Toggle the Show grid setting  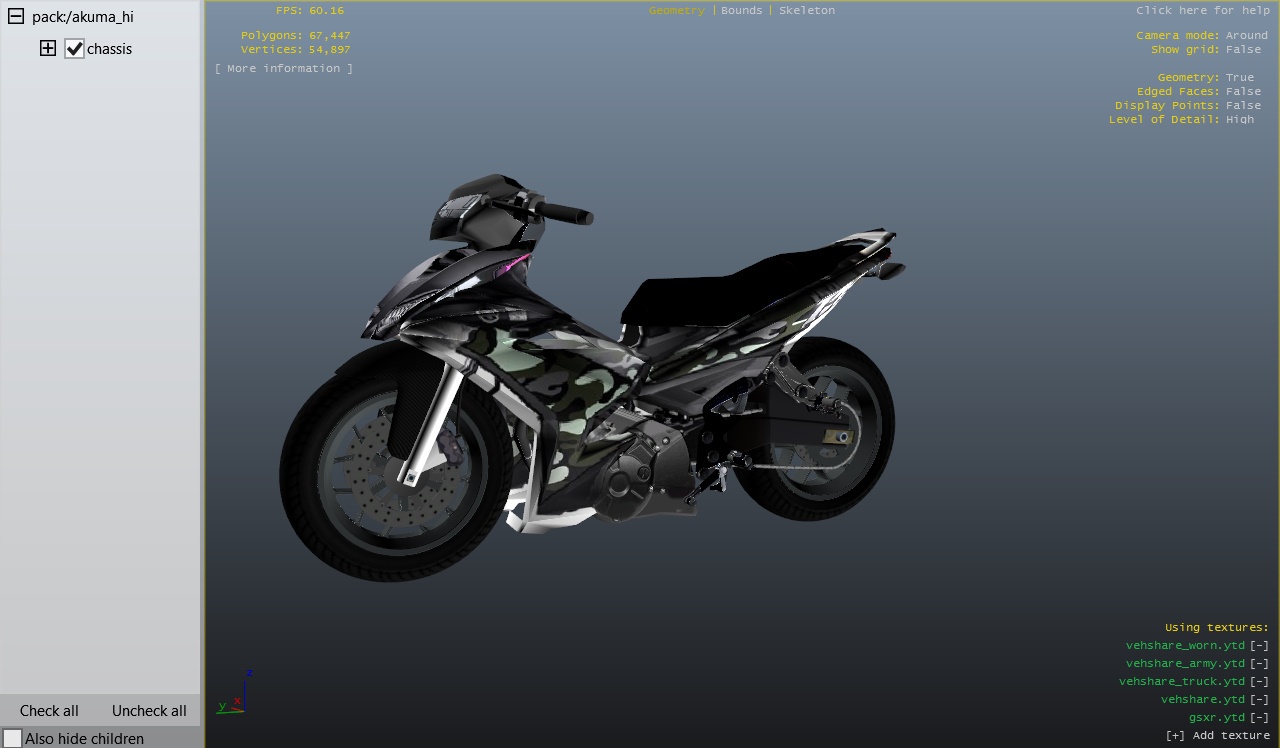coord(1244,49)
